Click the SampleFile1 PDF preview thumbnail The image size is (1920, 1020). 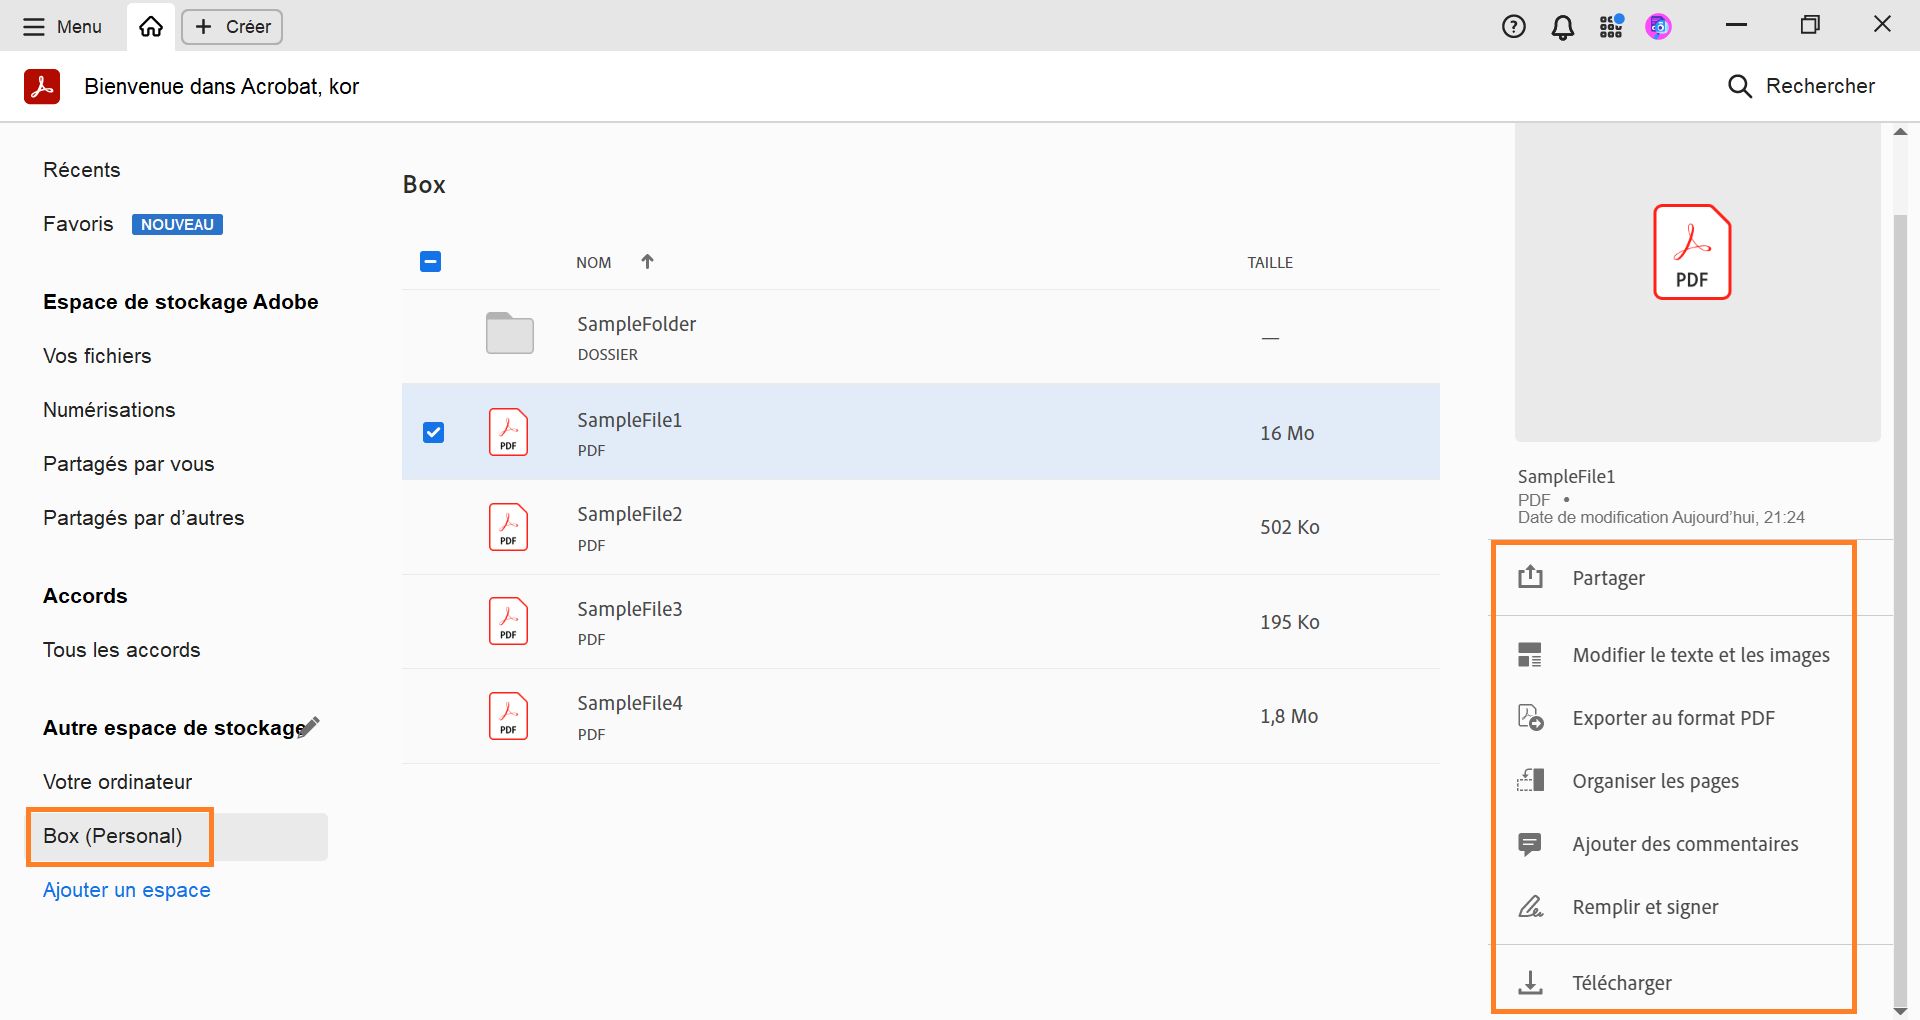1692,252
